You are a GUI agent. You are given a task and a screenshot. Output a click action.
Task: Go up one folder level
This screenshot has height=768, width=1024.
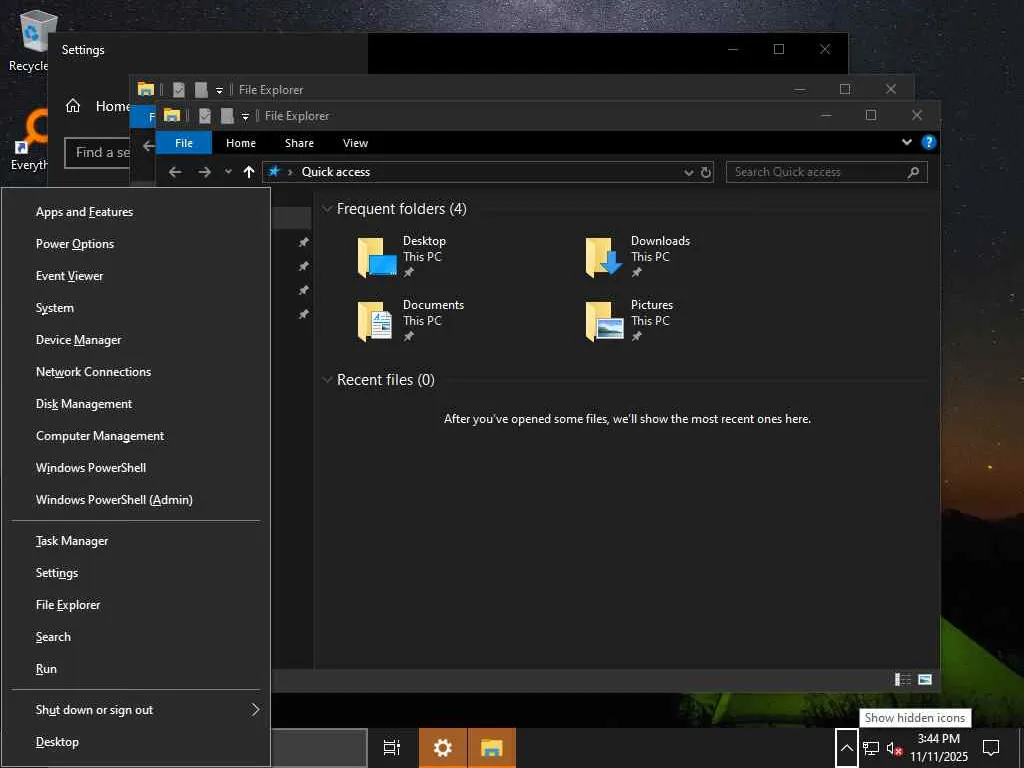249,172
